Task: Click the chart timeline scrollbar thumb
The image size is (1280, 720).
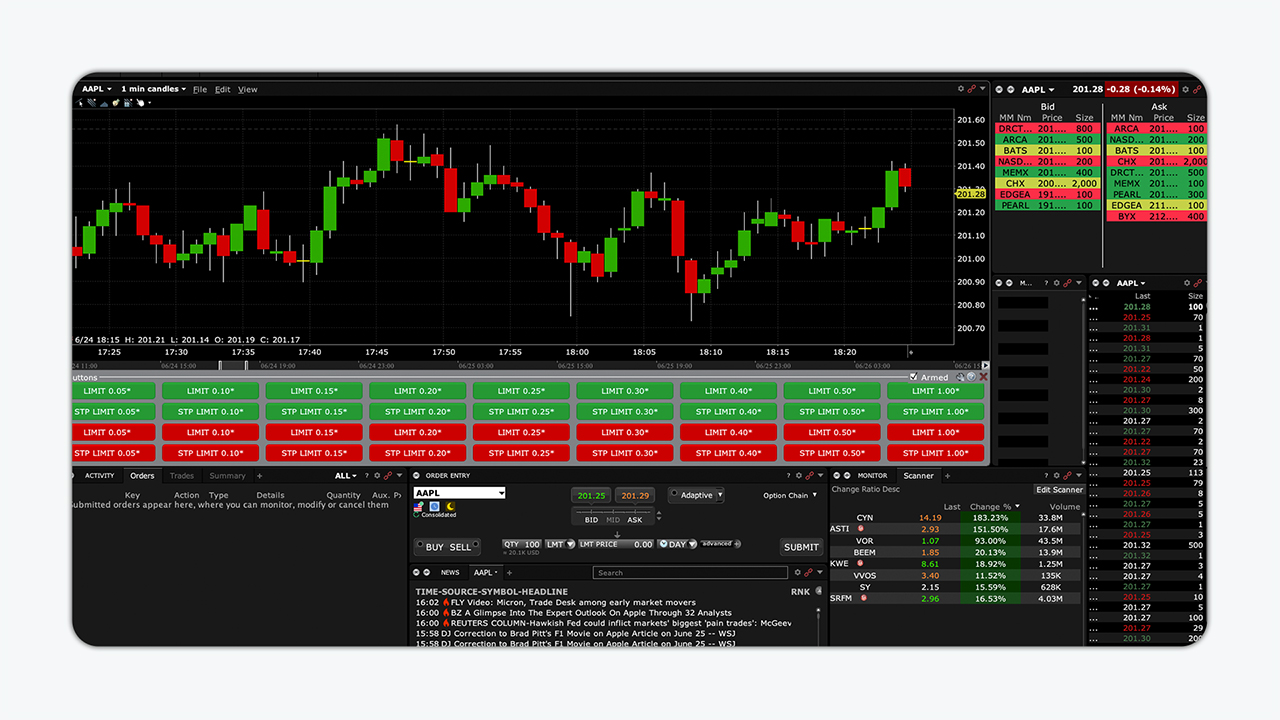Action: (233, 365)
